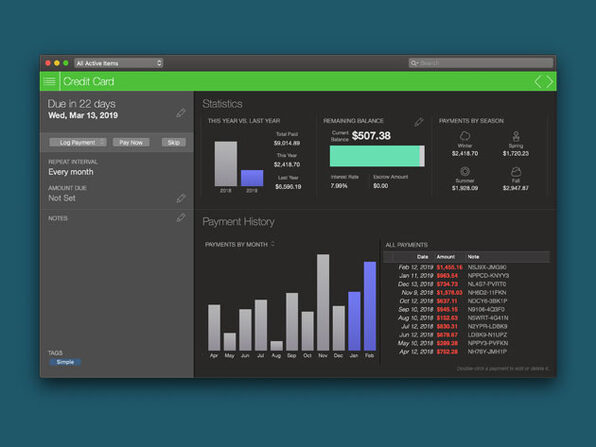Edit the Amount Due with pencil icon
The width and height of the screenshot is (596, 447).
click(181, 198)
